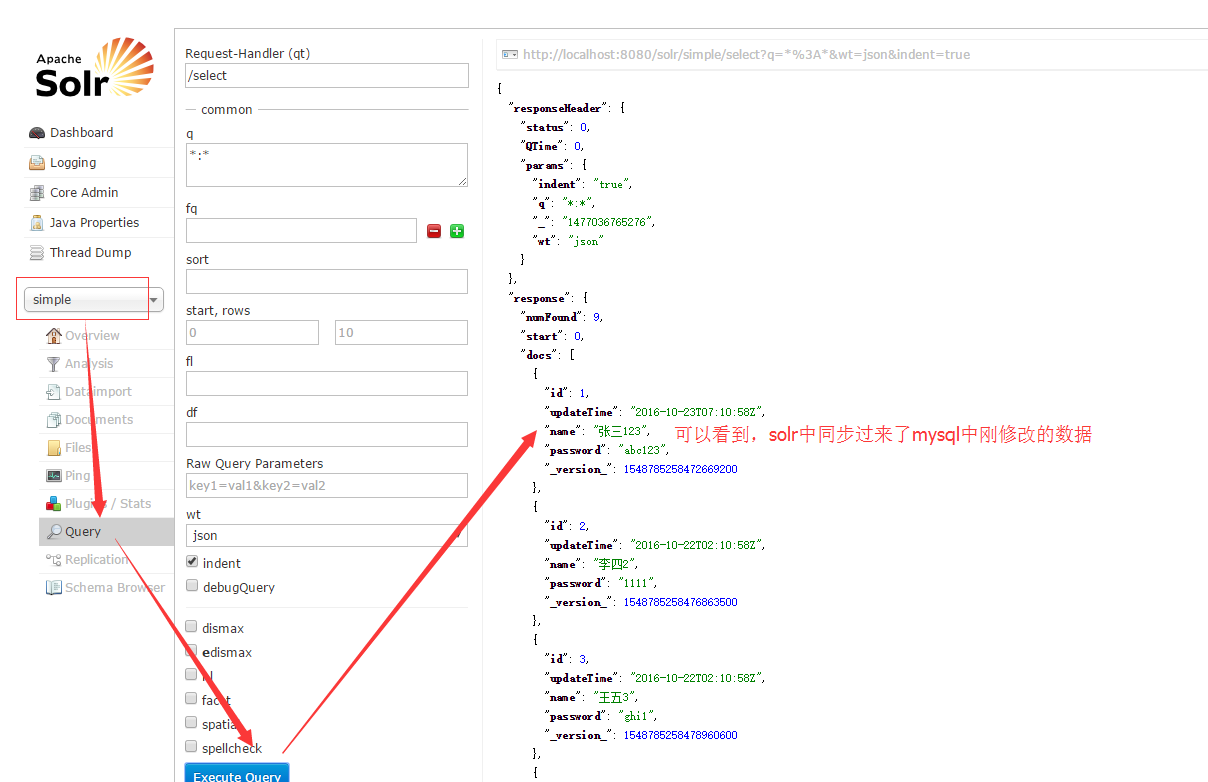
Task: Click the password value ghi1
Action: click(x=637, y=716)
